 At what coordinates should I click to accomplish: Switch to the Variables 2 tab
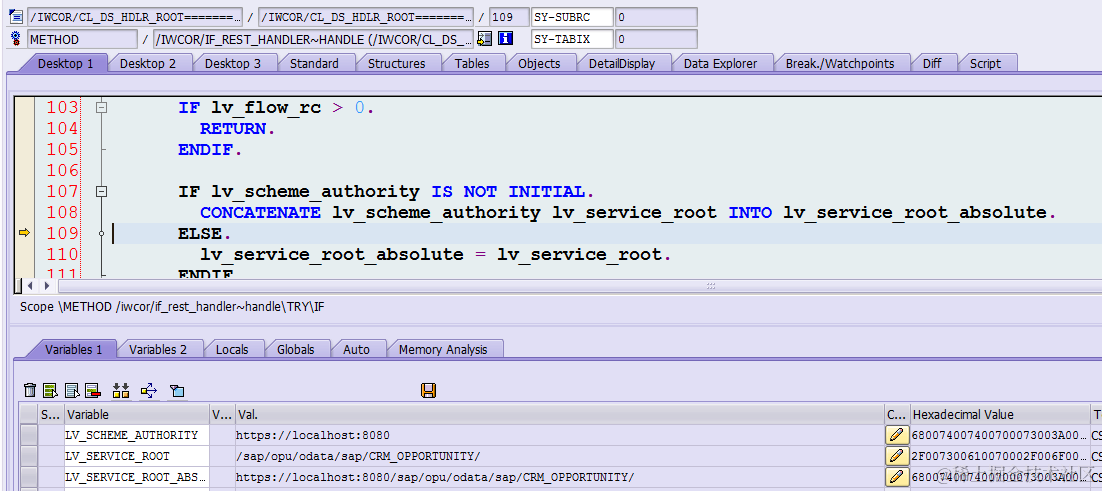158,349
